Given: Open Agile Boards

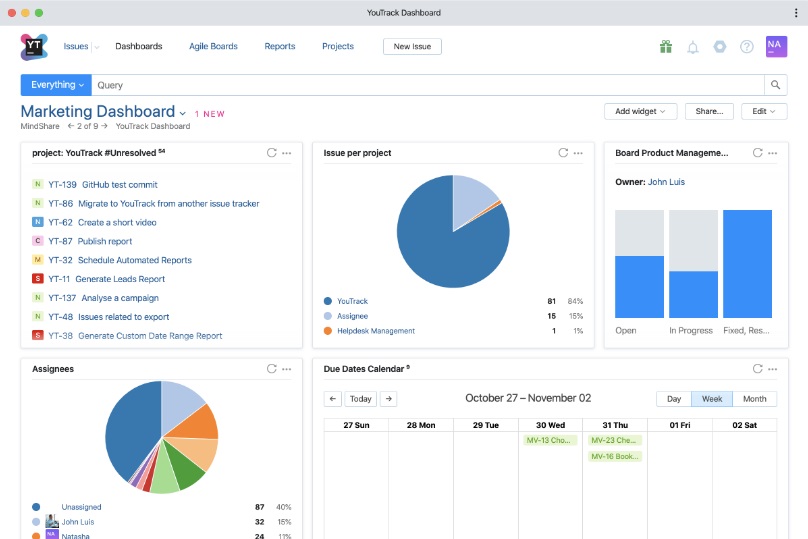Looking at the screenshot, I should (x=213, y=46).
